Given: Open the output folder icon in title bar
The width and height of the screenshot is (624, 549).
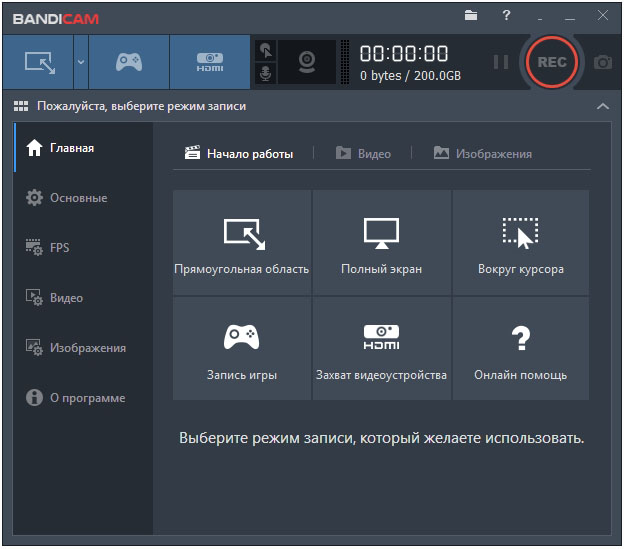Looking at the screenshot, I should [472, 16].
